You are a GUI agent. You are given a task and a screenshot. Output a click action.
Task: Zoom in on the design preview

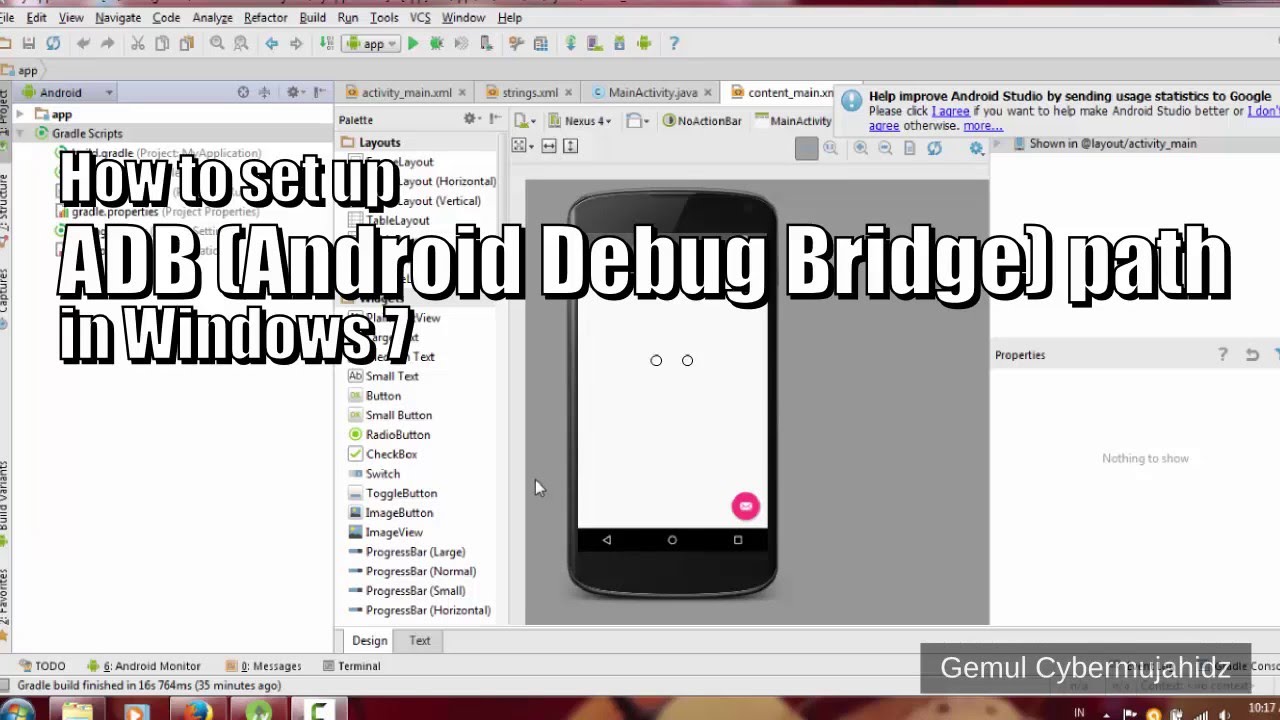pyautogui.click(x=860, y=148)
